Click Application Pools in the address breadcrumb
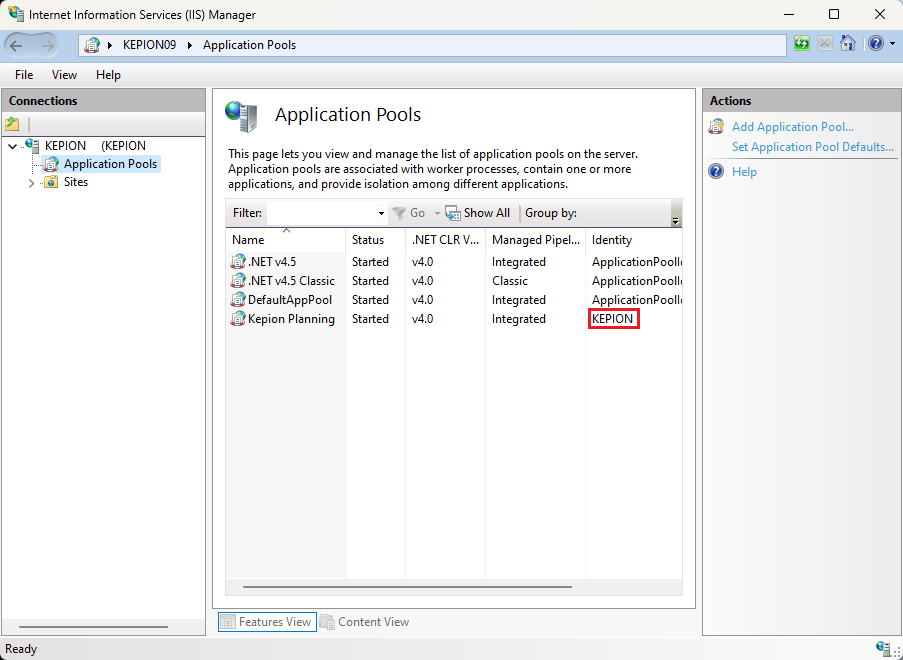This screenshot has width=903, height=660. coord(249,45)
